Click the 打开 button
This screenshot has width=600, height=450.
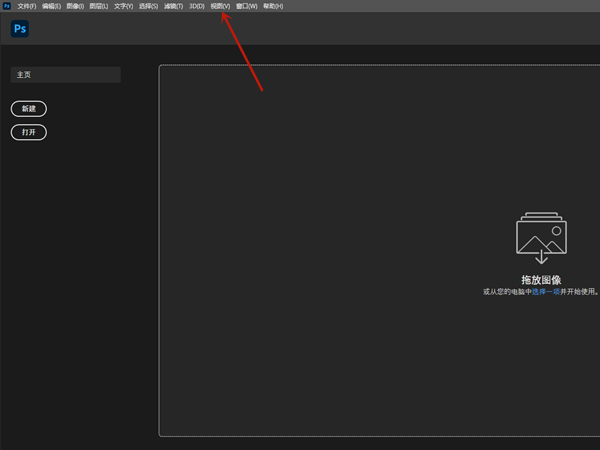[29, 132]
